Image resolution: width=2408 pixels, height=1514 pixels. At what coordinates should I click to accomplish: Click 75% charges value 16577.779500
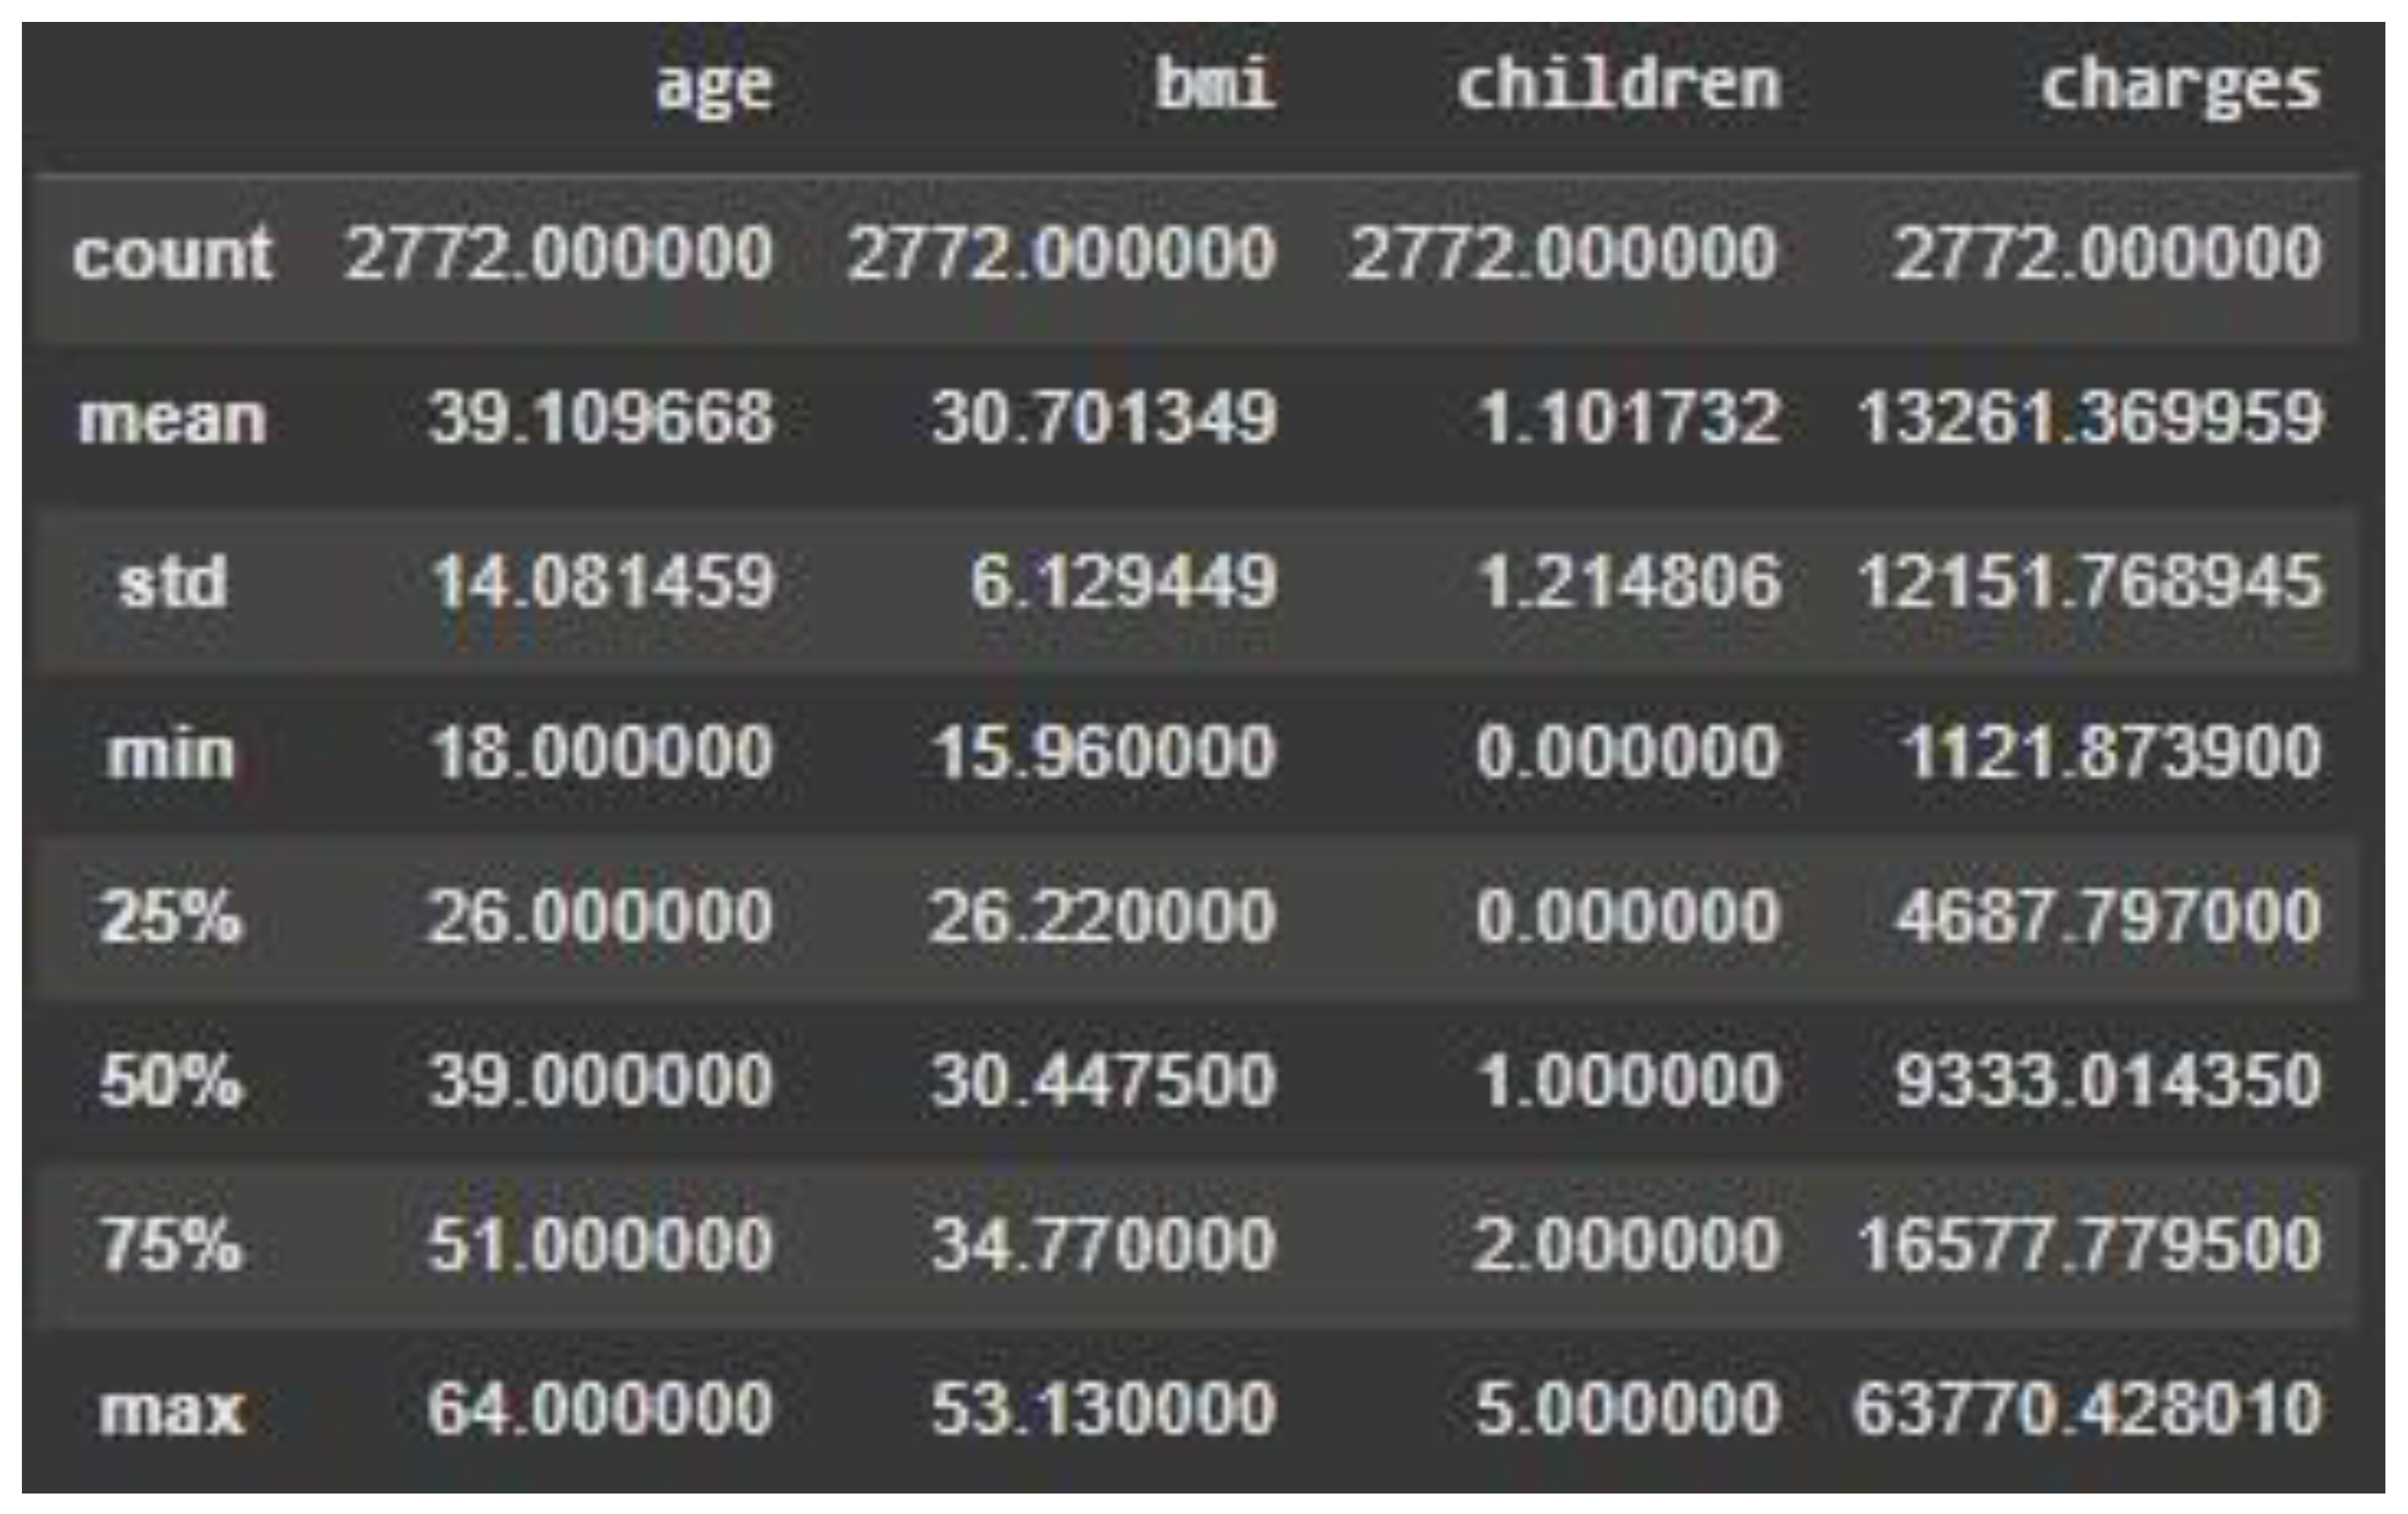coord(2089,1244)
